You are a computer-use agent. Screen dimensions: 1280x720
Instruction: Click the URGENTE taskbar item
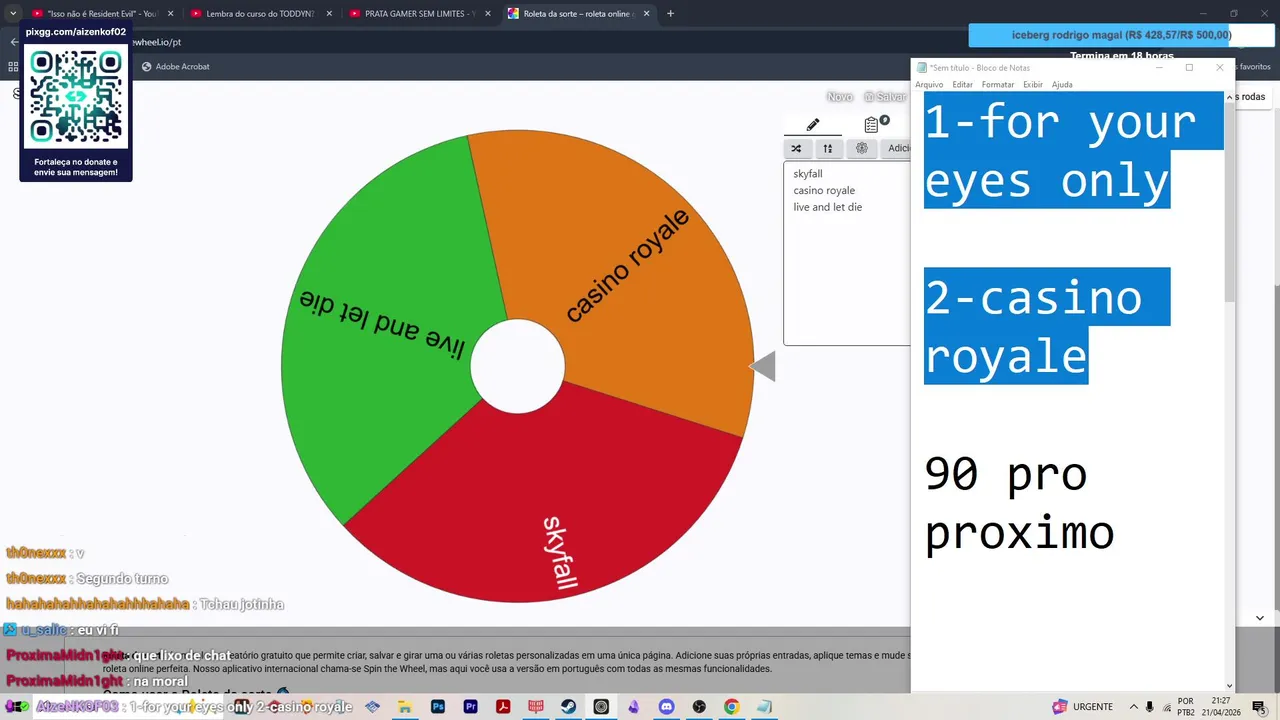click(1082, 707)
